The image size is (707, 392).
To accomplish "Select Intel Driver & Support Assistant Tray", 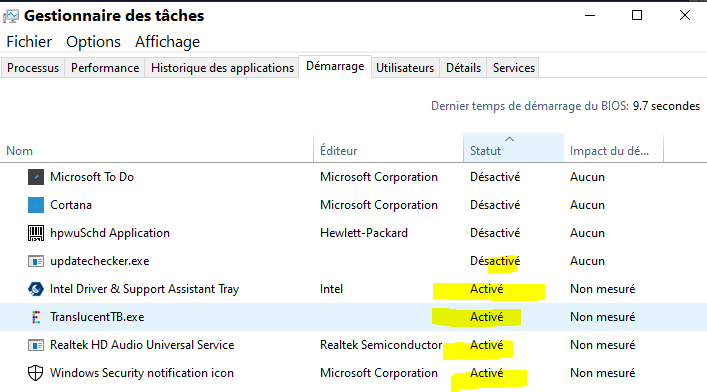I will pos(144,289).
